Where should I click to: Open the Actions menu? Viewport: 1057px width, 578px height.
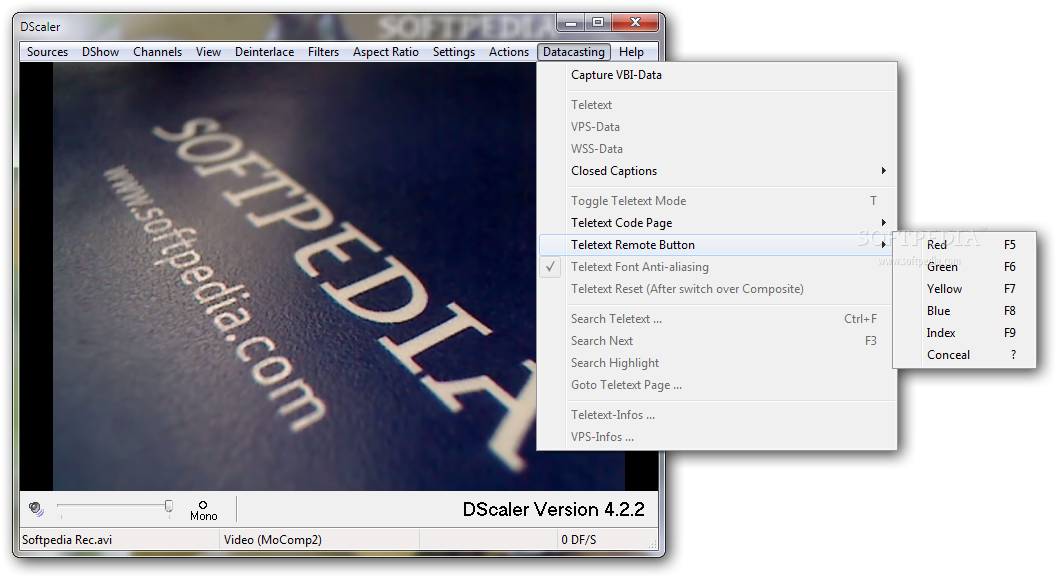509,52
